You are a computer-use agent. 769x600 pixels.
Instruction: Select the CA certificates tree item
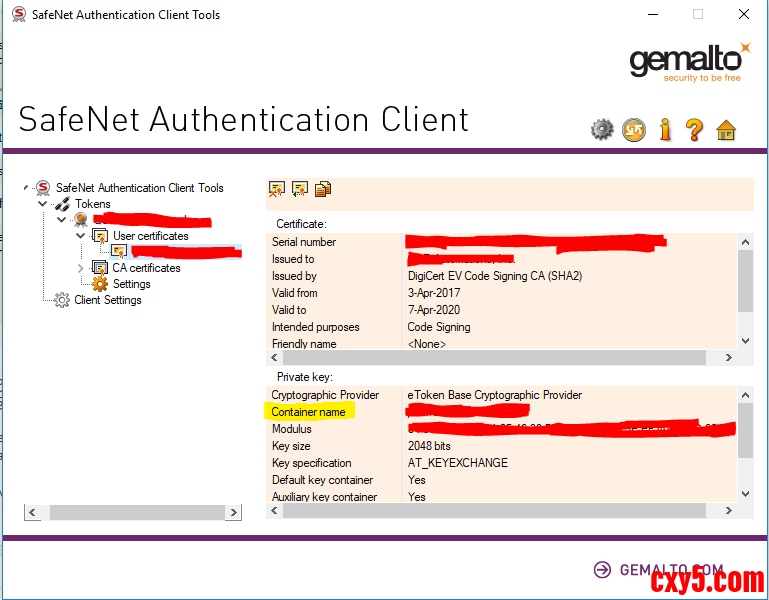(146, 268)
